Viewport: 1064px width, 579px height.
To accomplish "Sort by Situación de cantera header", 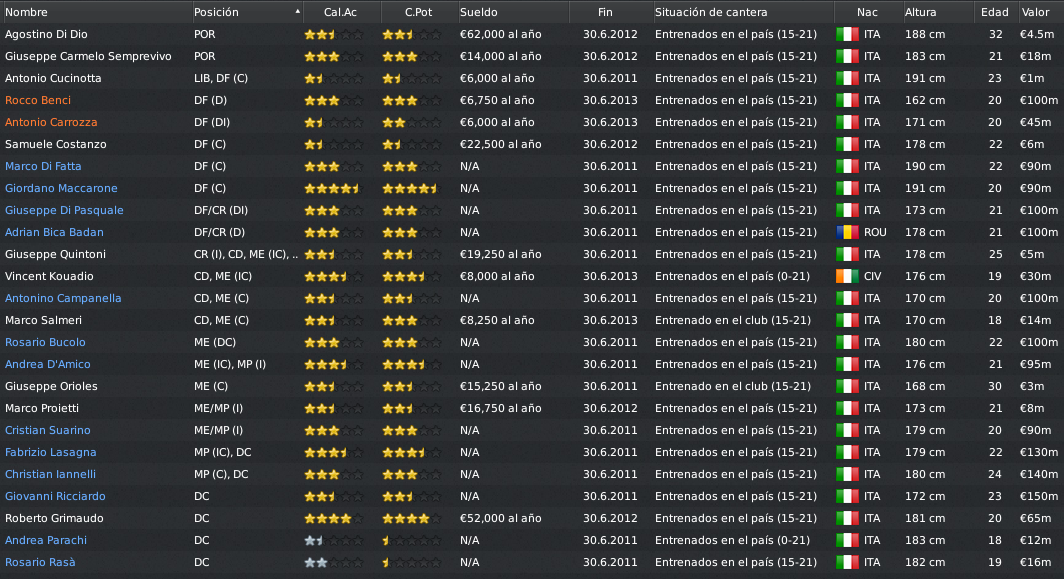I will click(x=710, y=12).
